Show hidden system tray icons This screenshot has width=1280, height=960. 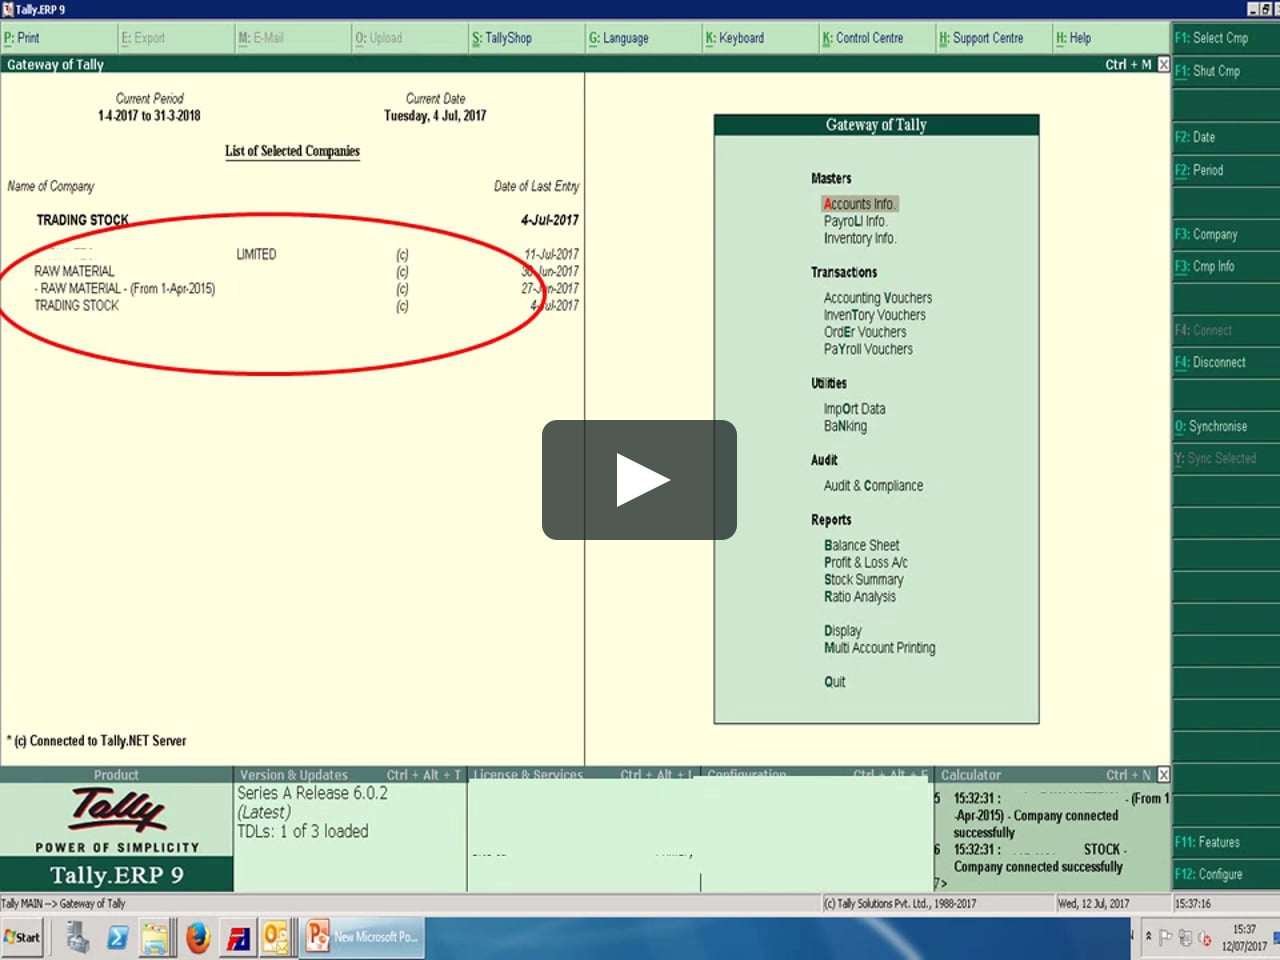(x=1148, y=937)
